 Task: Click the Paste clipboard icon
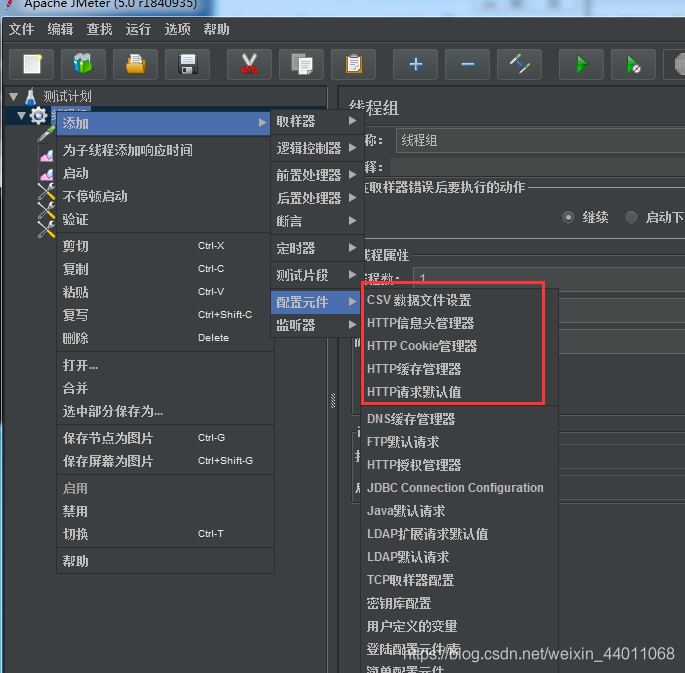[353, 64]
